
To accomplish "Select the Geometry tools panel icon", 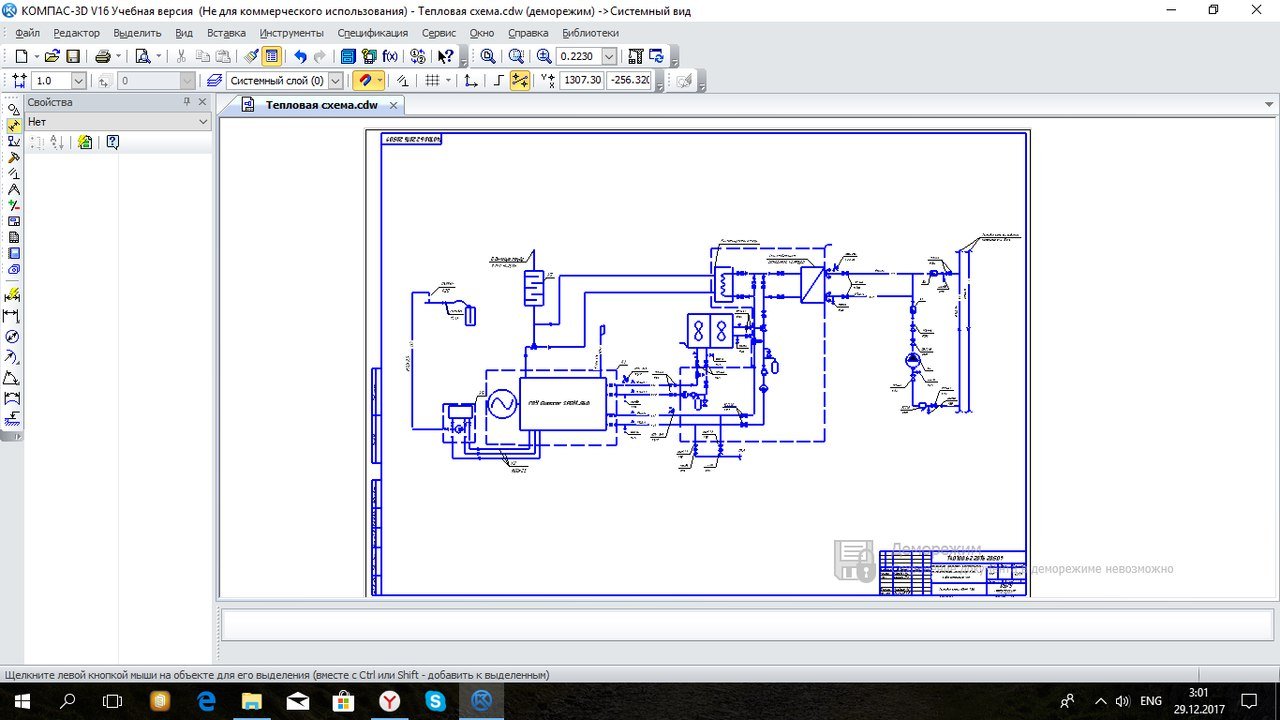I will click(x=13, y=110).
